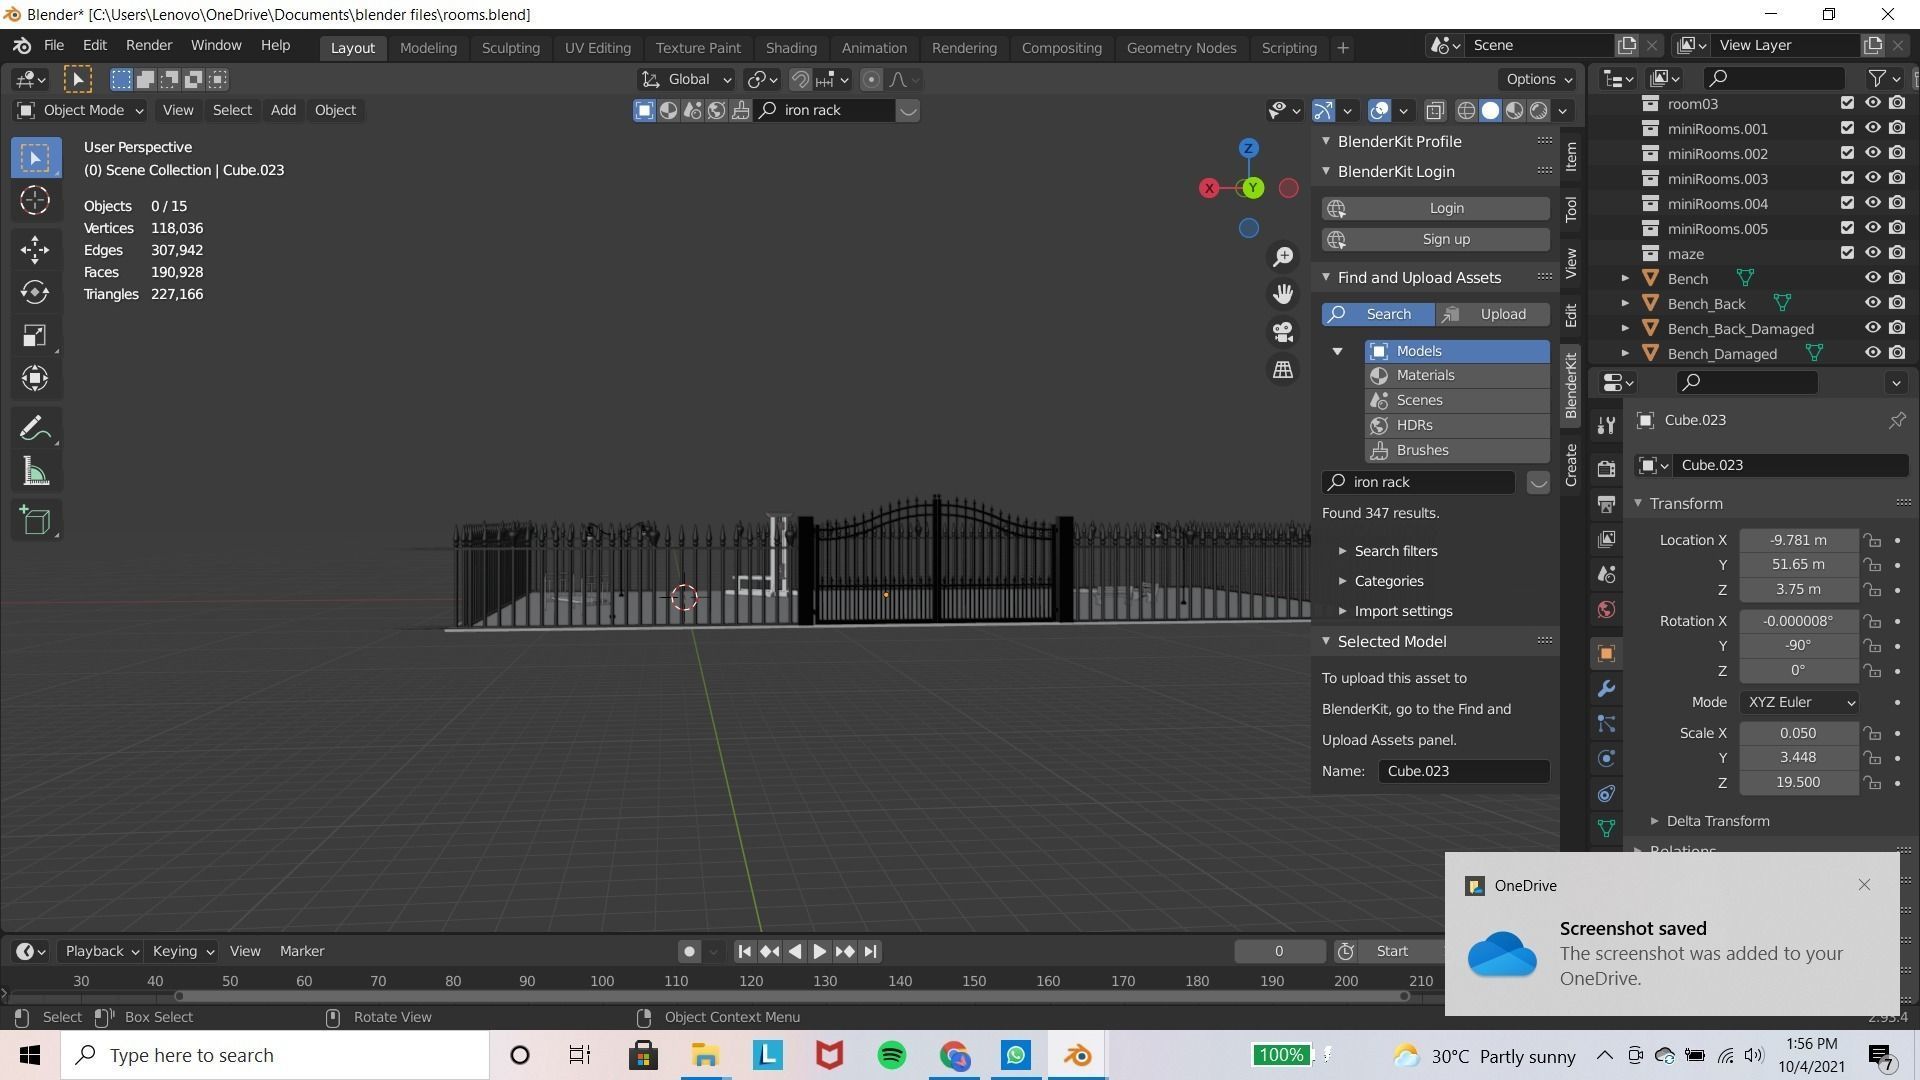Open the vertical BlenderKit sidebar tab
This screenshot has width=1920, height=1080.
1570,386
